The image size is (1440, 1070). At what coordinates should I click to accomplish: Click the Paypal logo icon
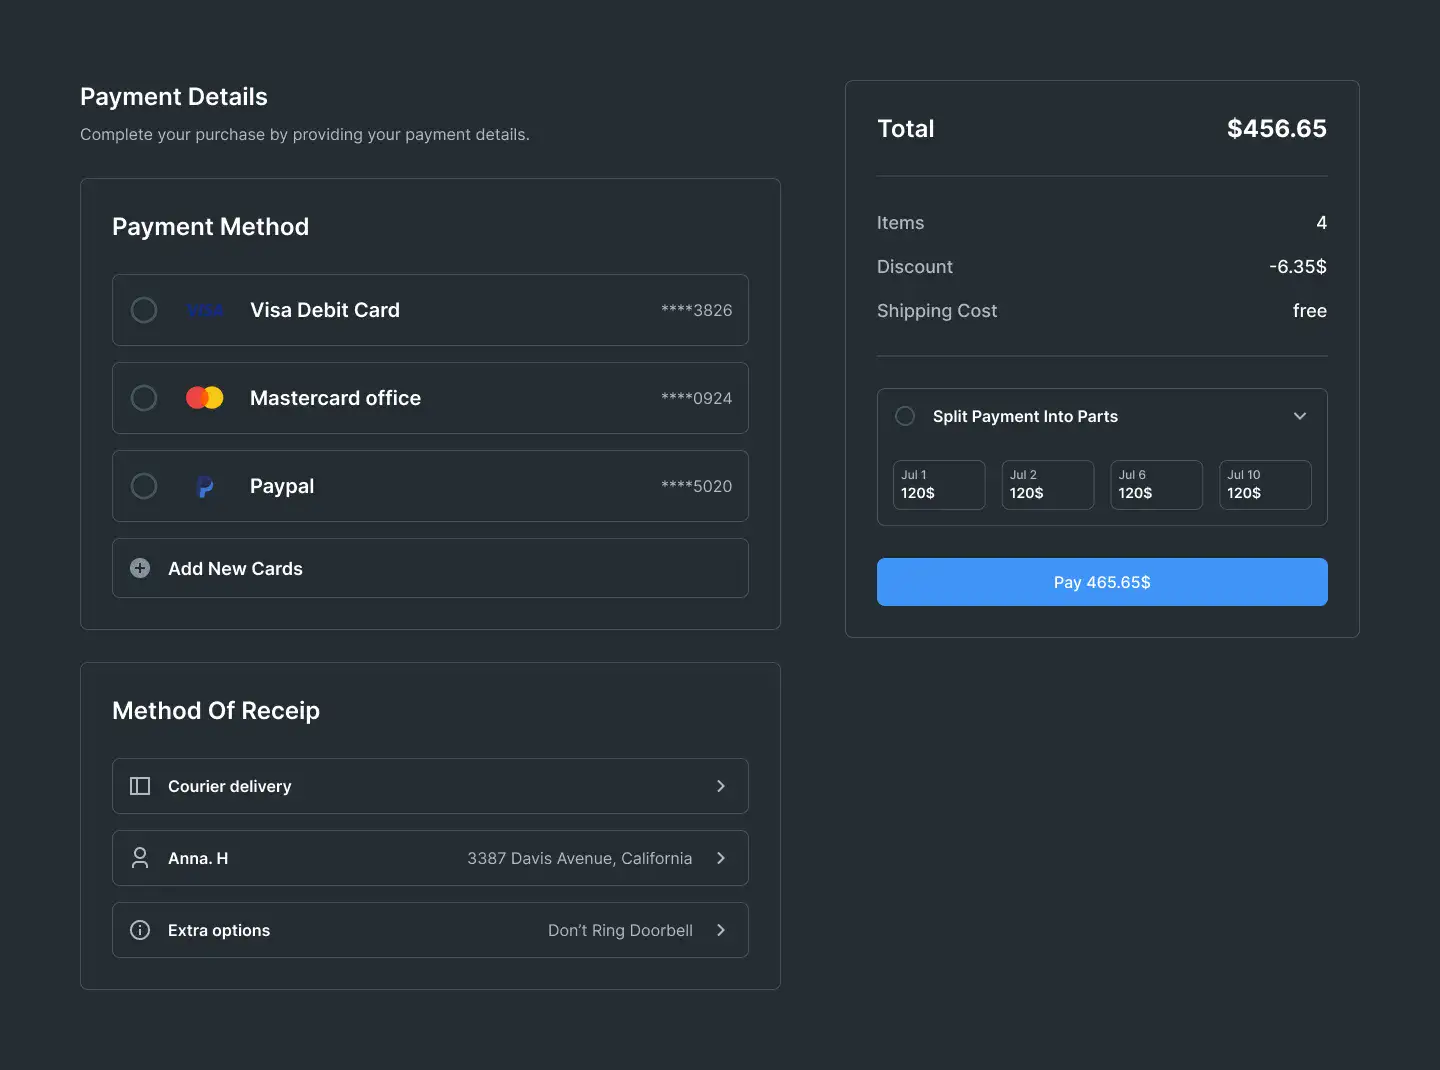tap(205, 486)
